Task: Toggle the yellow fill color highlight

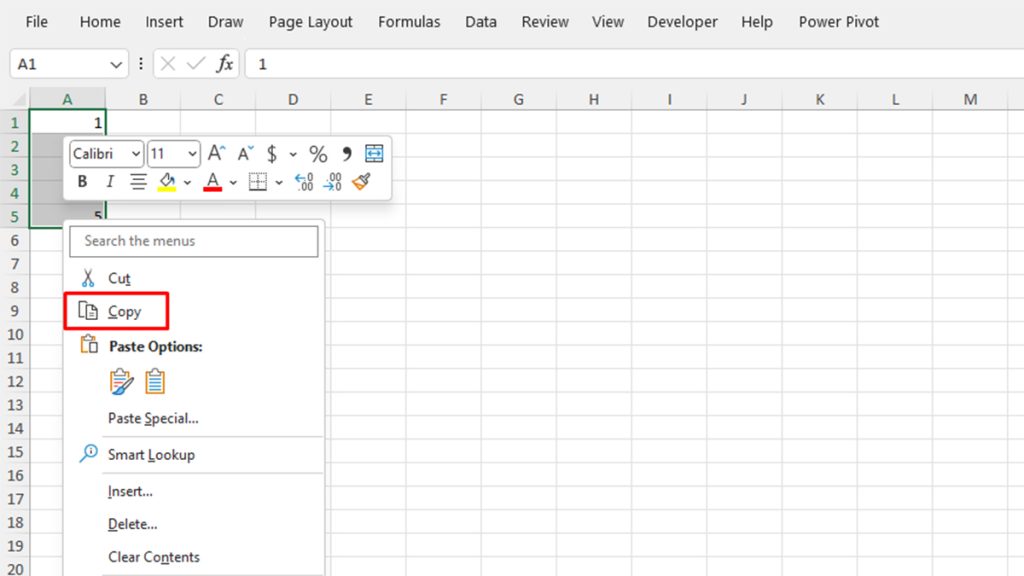Action: pos(168,181)
